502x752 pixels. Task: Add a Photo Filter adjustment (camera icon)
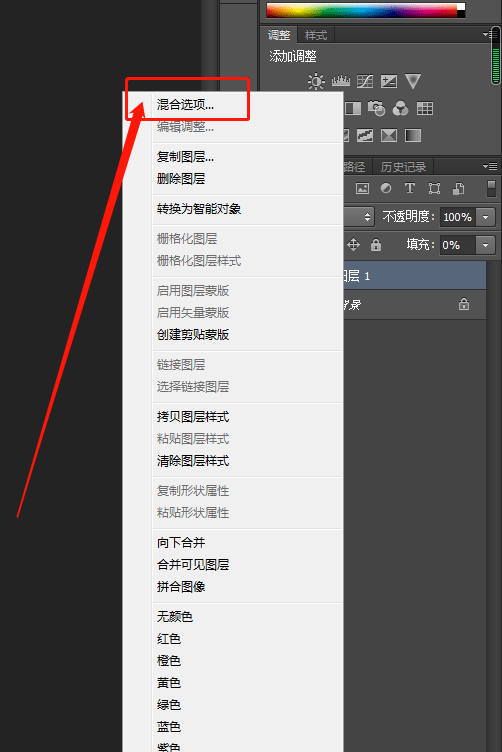pyautogui.click(x=376, y=108)
